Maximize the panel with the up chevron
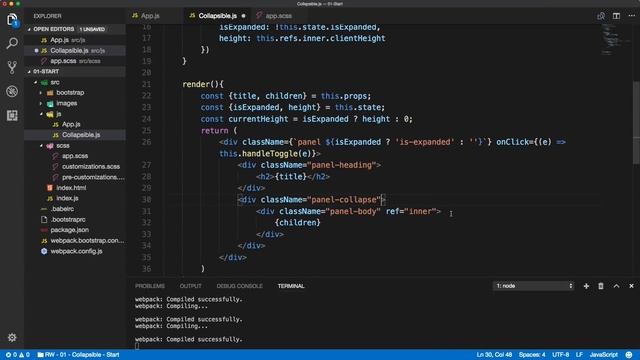640x360 pixels. pos(616,286)
